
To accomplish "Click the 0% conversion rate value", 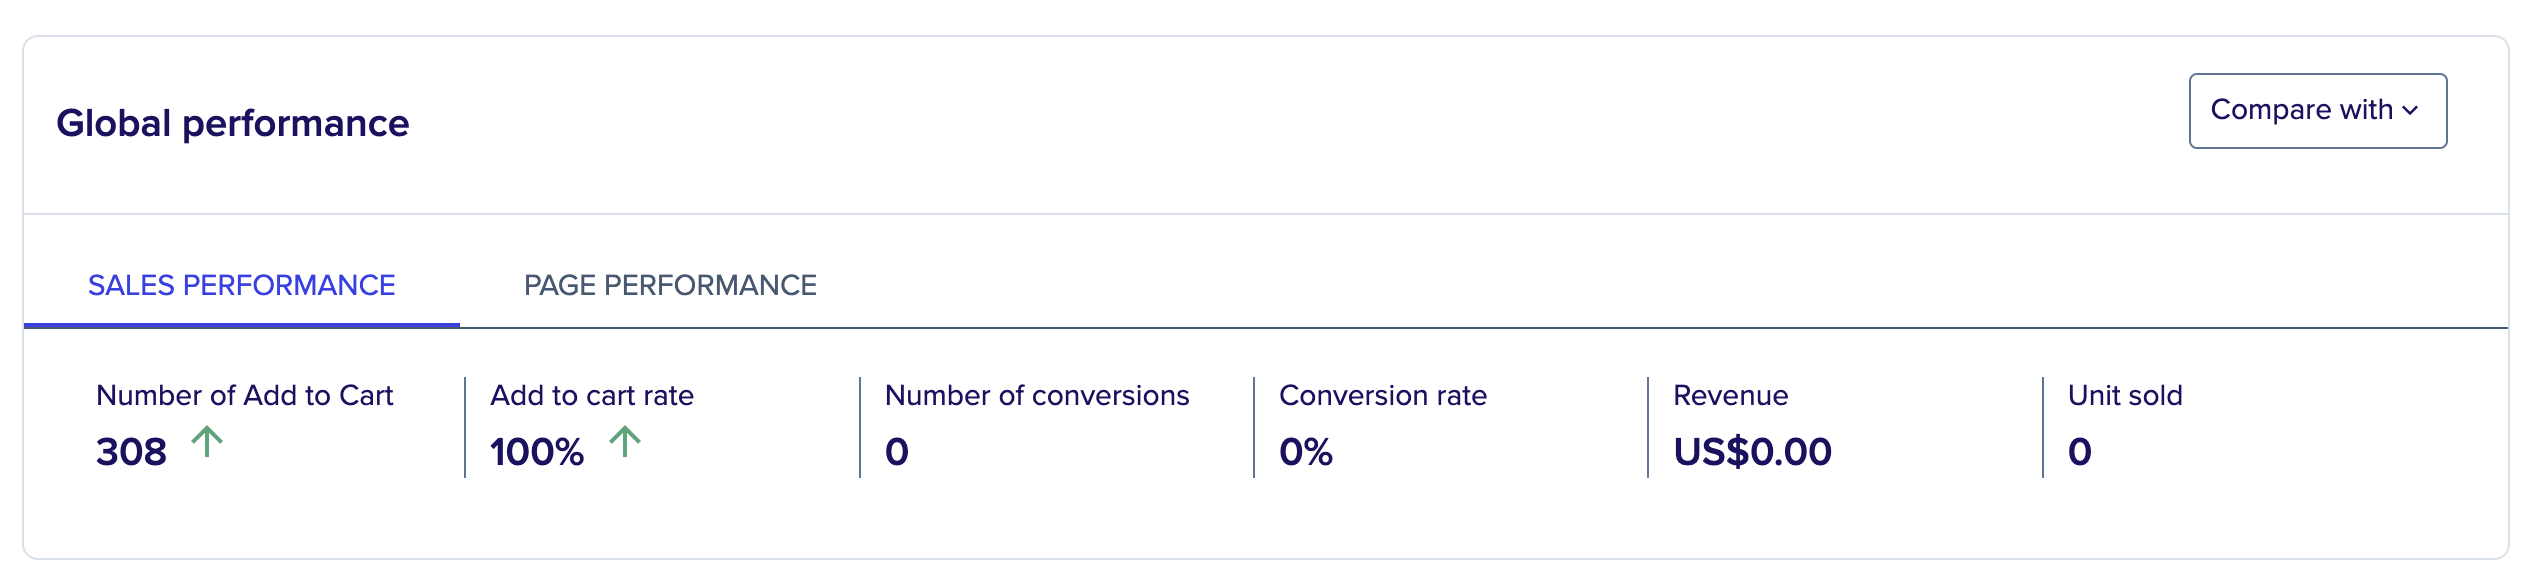I will (1306, 452).
